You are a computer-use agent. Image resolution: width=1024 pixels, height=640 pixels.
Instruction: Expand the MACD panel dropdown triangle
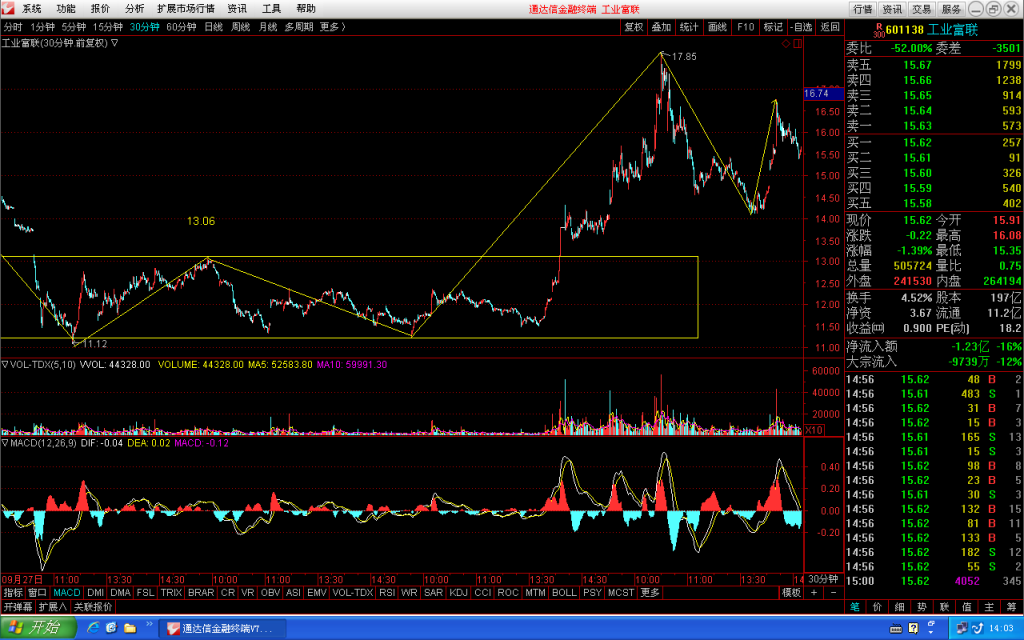click(5, 443)
